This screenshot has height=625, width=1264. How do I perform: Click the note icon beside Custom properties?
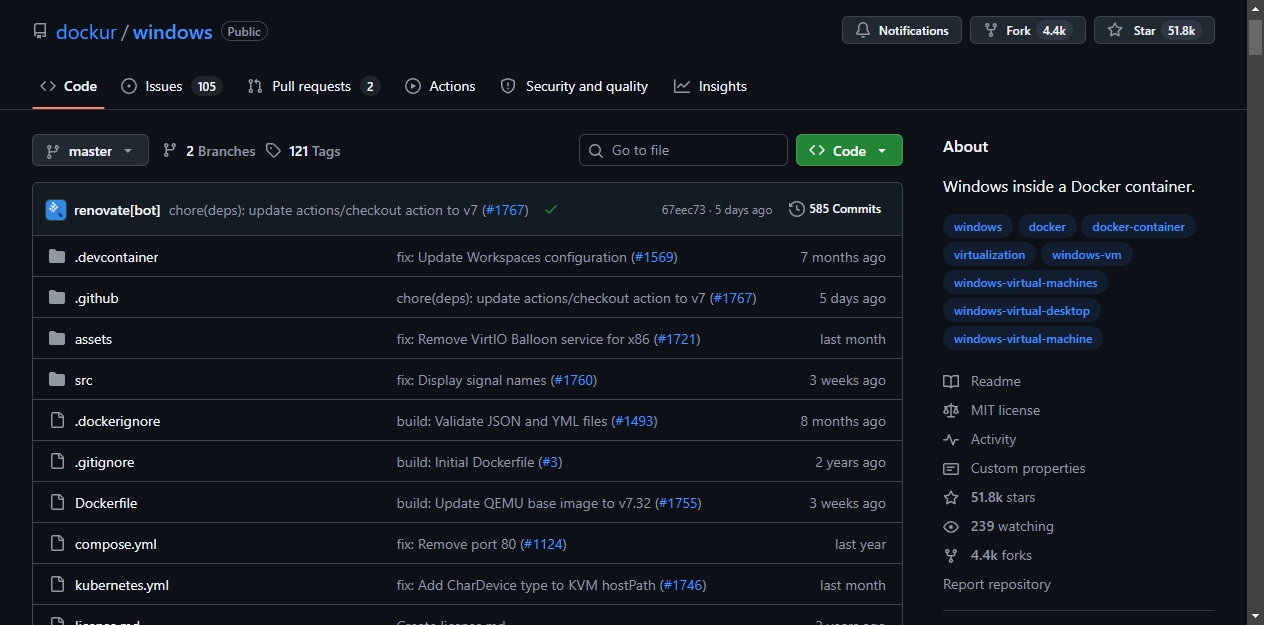pos(951,468)
